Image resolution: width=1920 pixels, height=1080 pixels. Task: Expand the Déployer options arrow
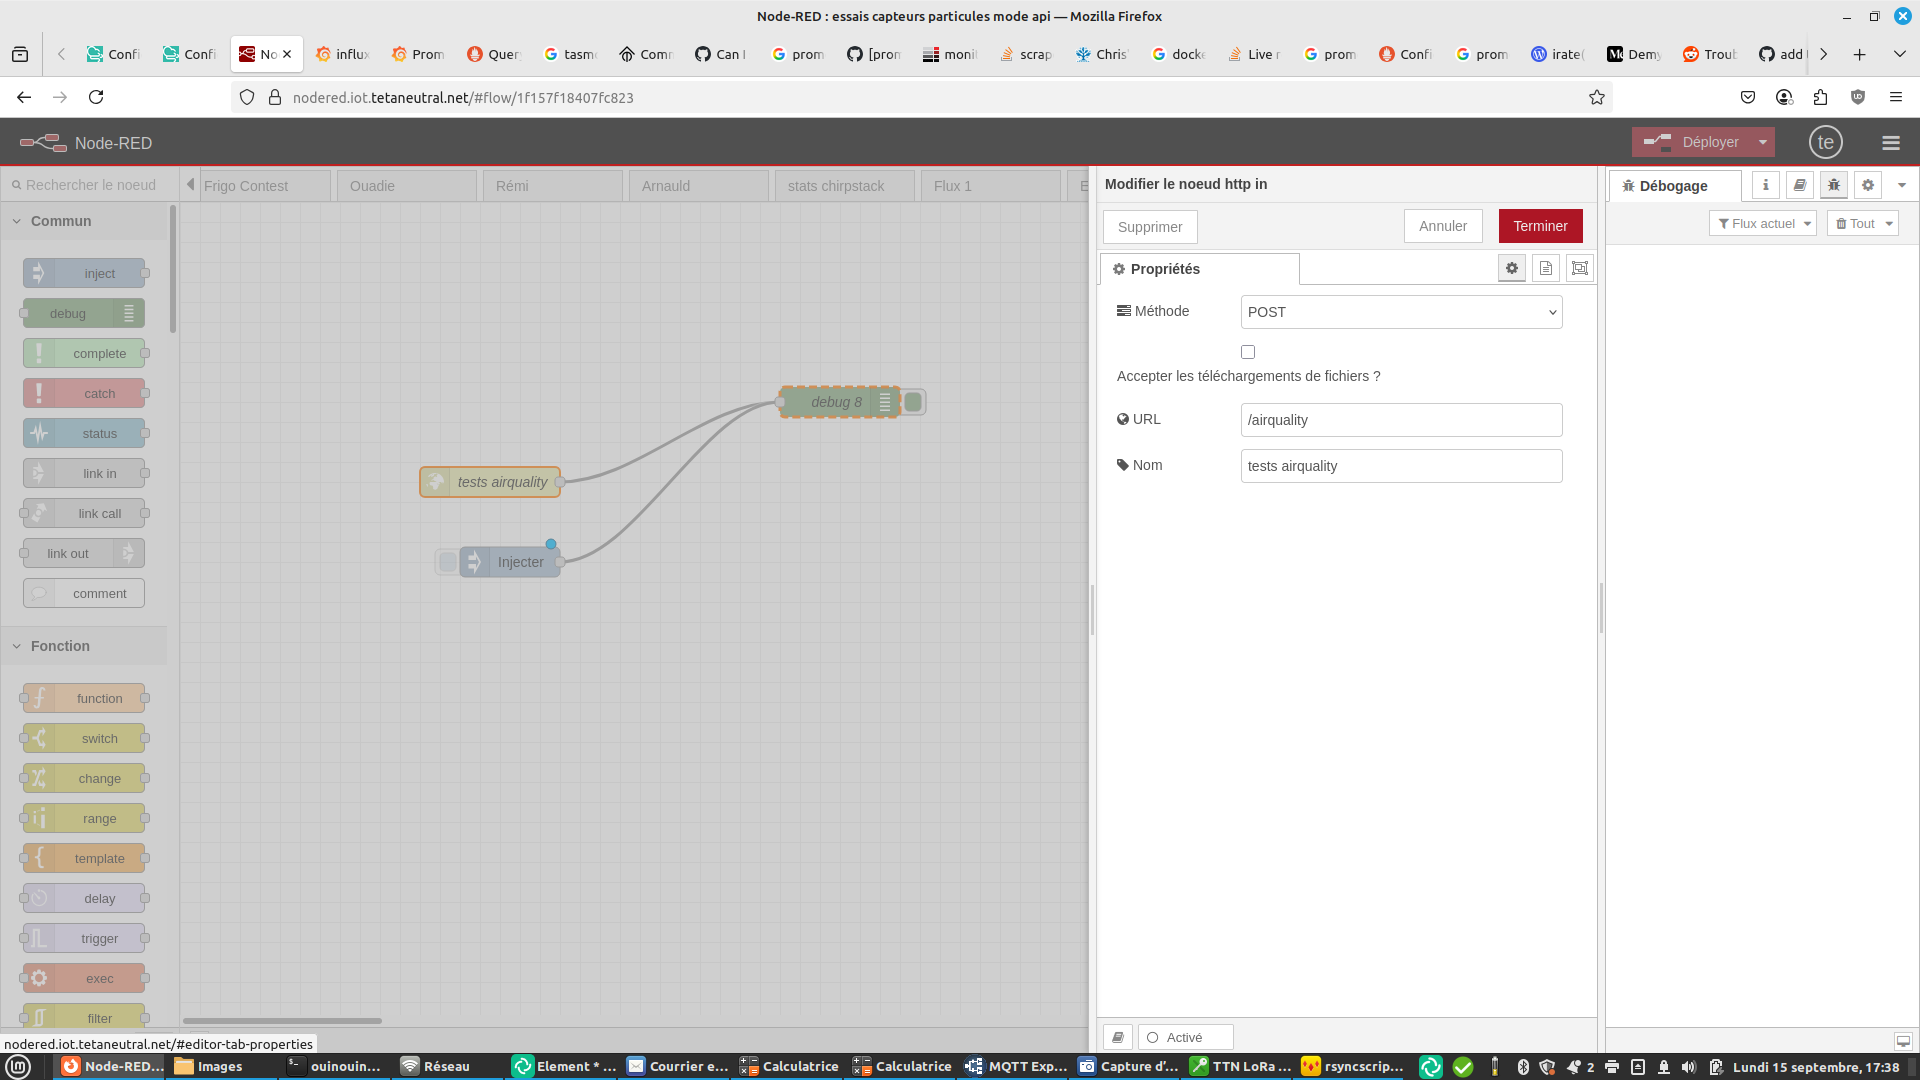click(1763, 142)
